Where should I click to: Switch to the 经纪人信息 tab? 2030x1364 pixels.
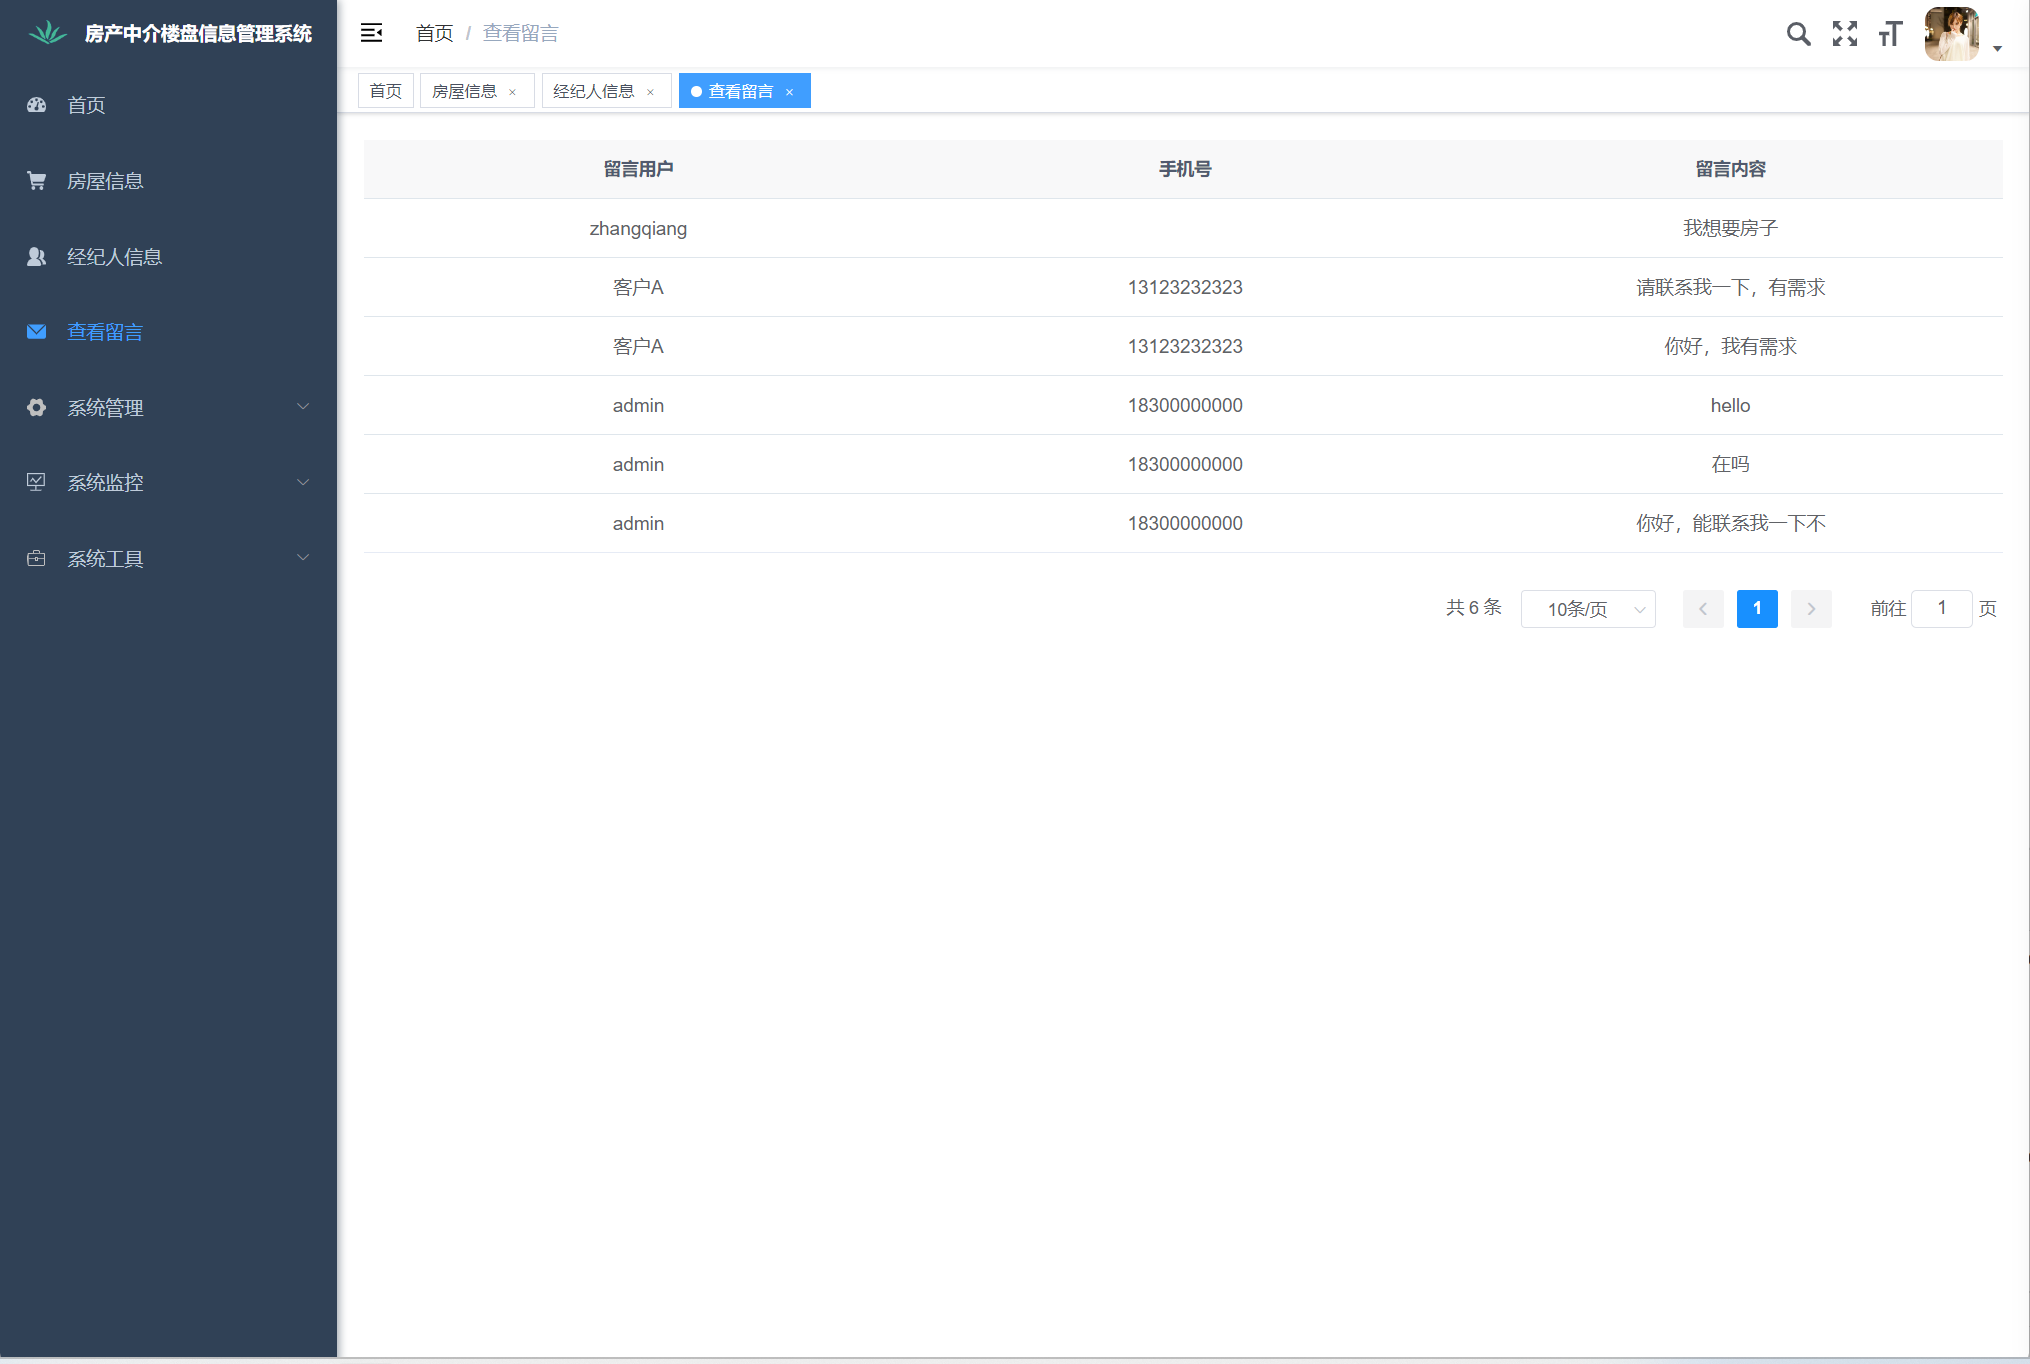(x=593, y=91)
